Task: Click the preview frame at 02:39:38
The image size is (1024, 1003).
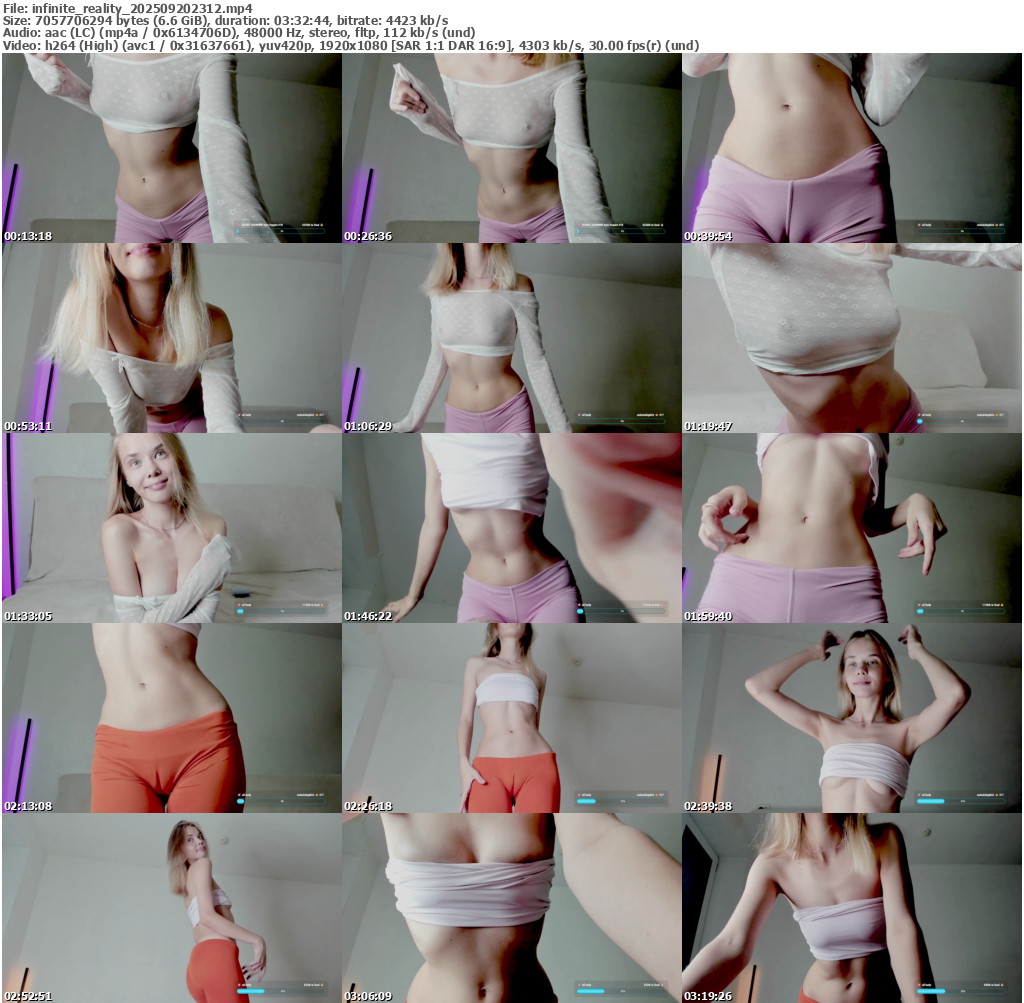Action: pos(852,718)
